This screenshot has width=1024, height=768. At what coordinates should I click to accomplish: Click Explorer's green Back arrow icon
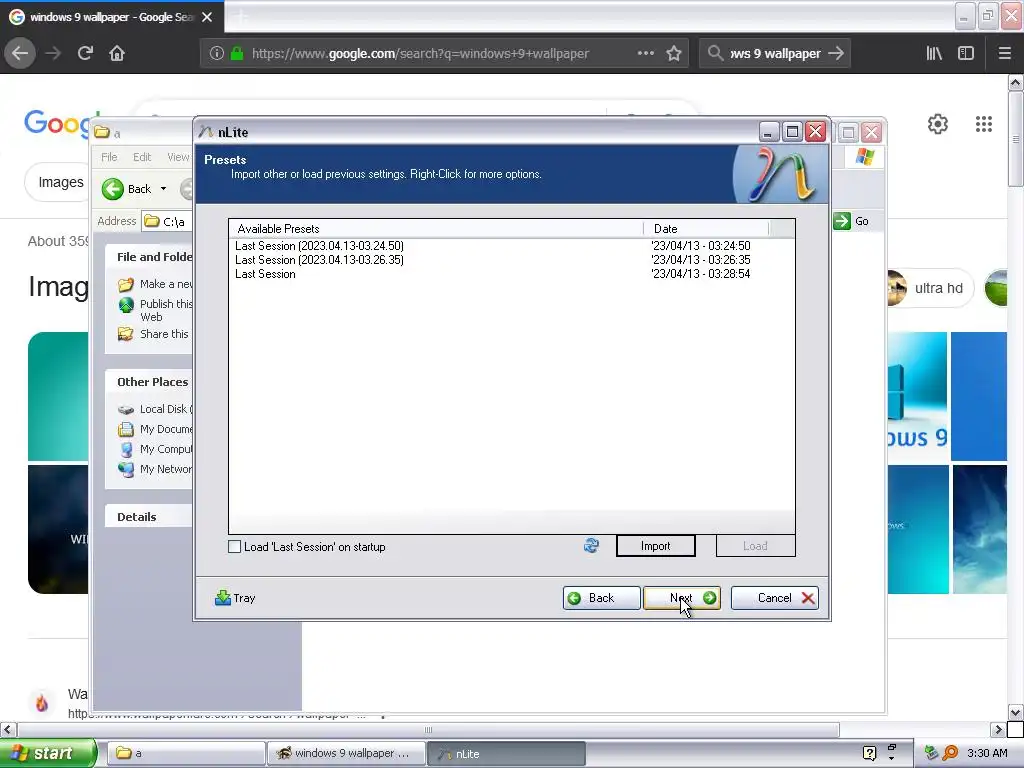coord(112,189)
